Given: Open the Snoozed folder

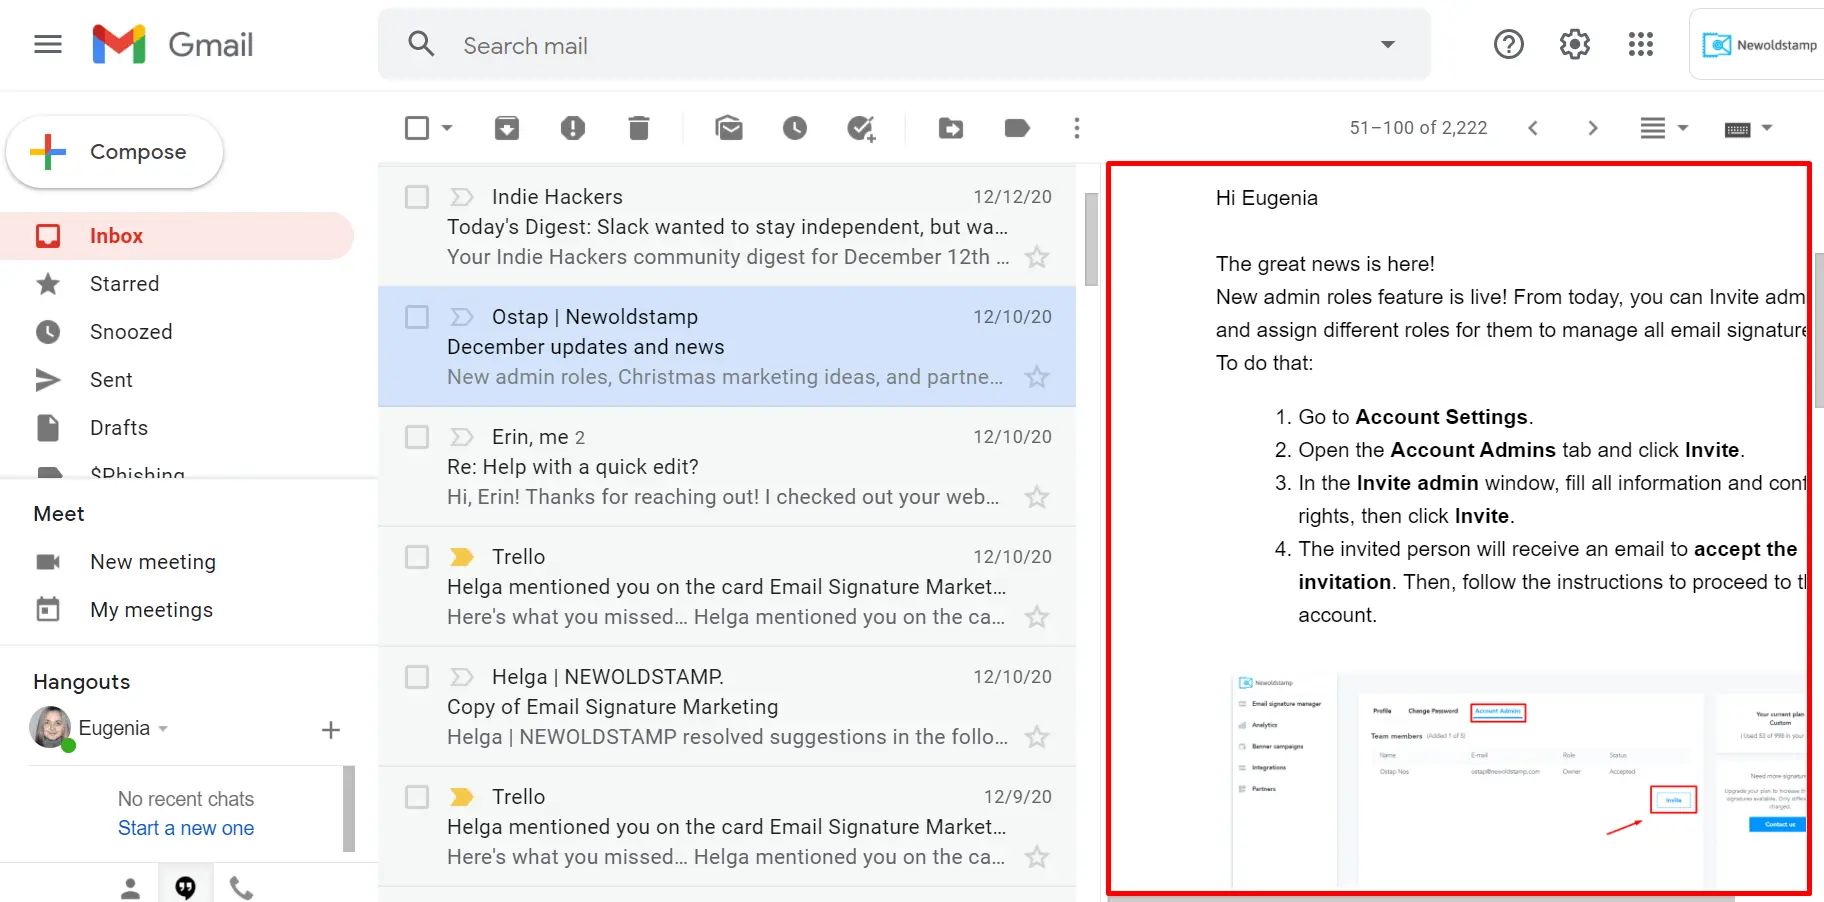Looking at the screenshot, I should 177,332.
